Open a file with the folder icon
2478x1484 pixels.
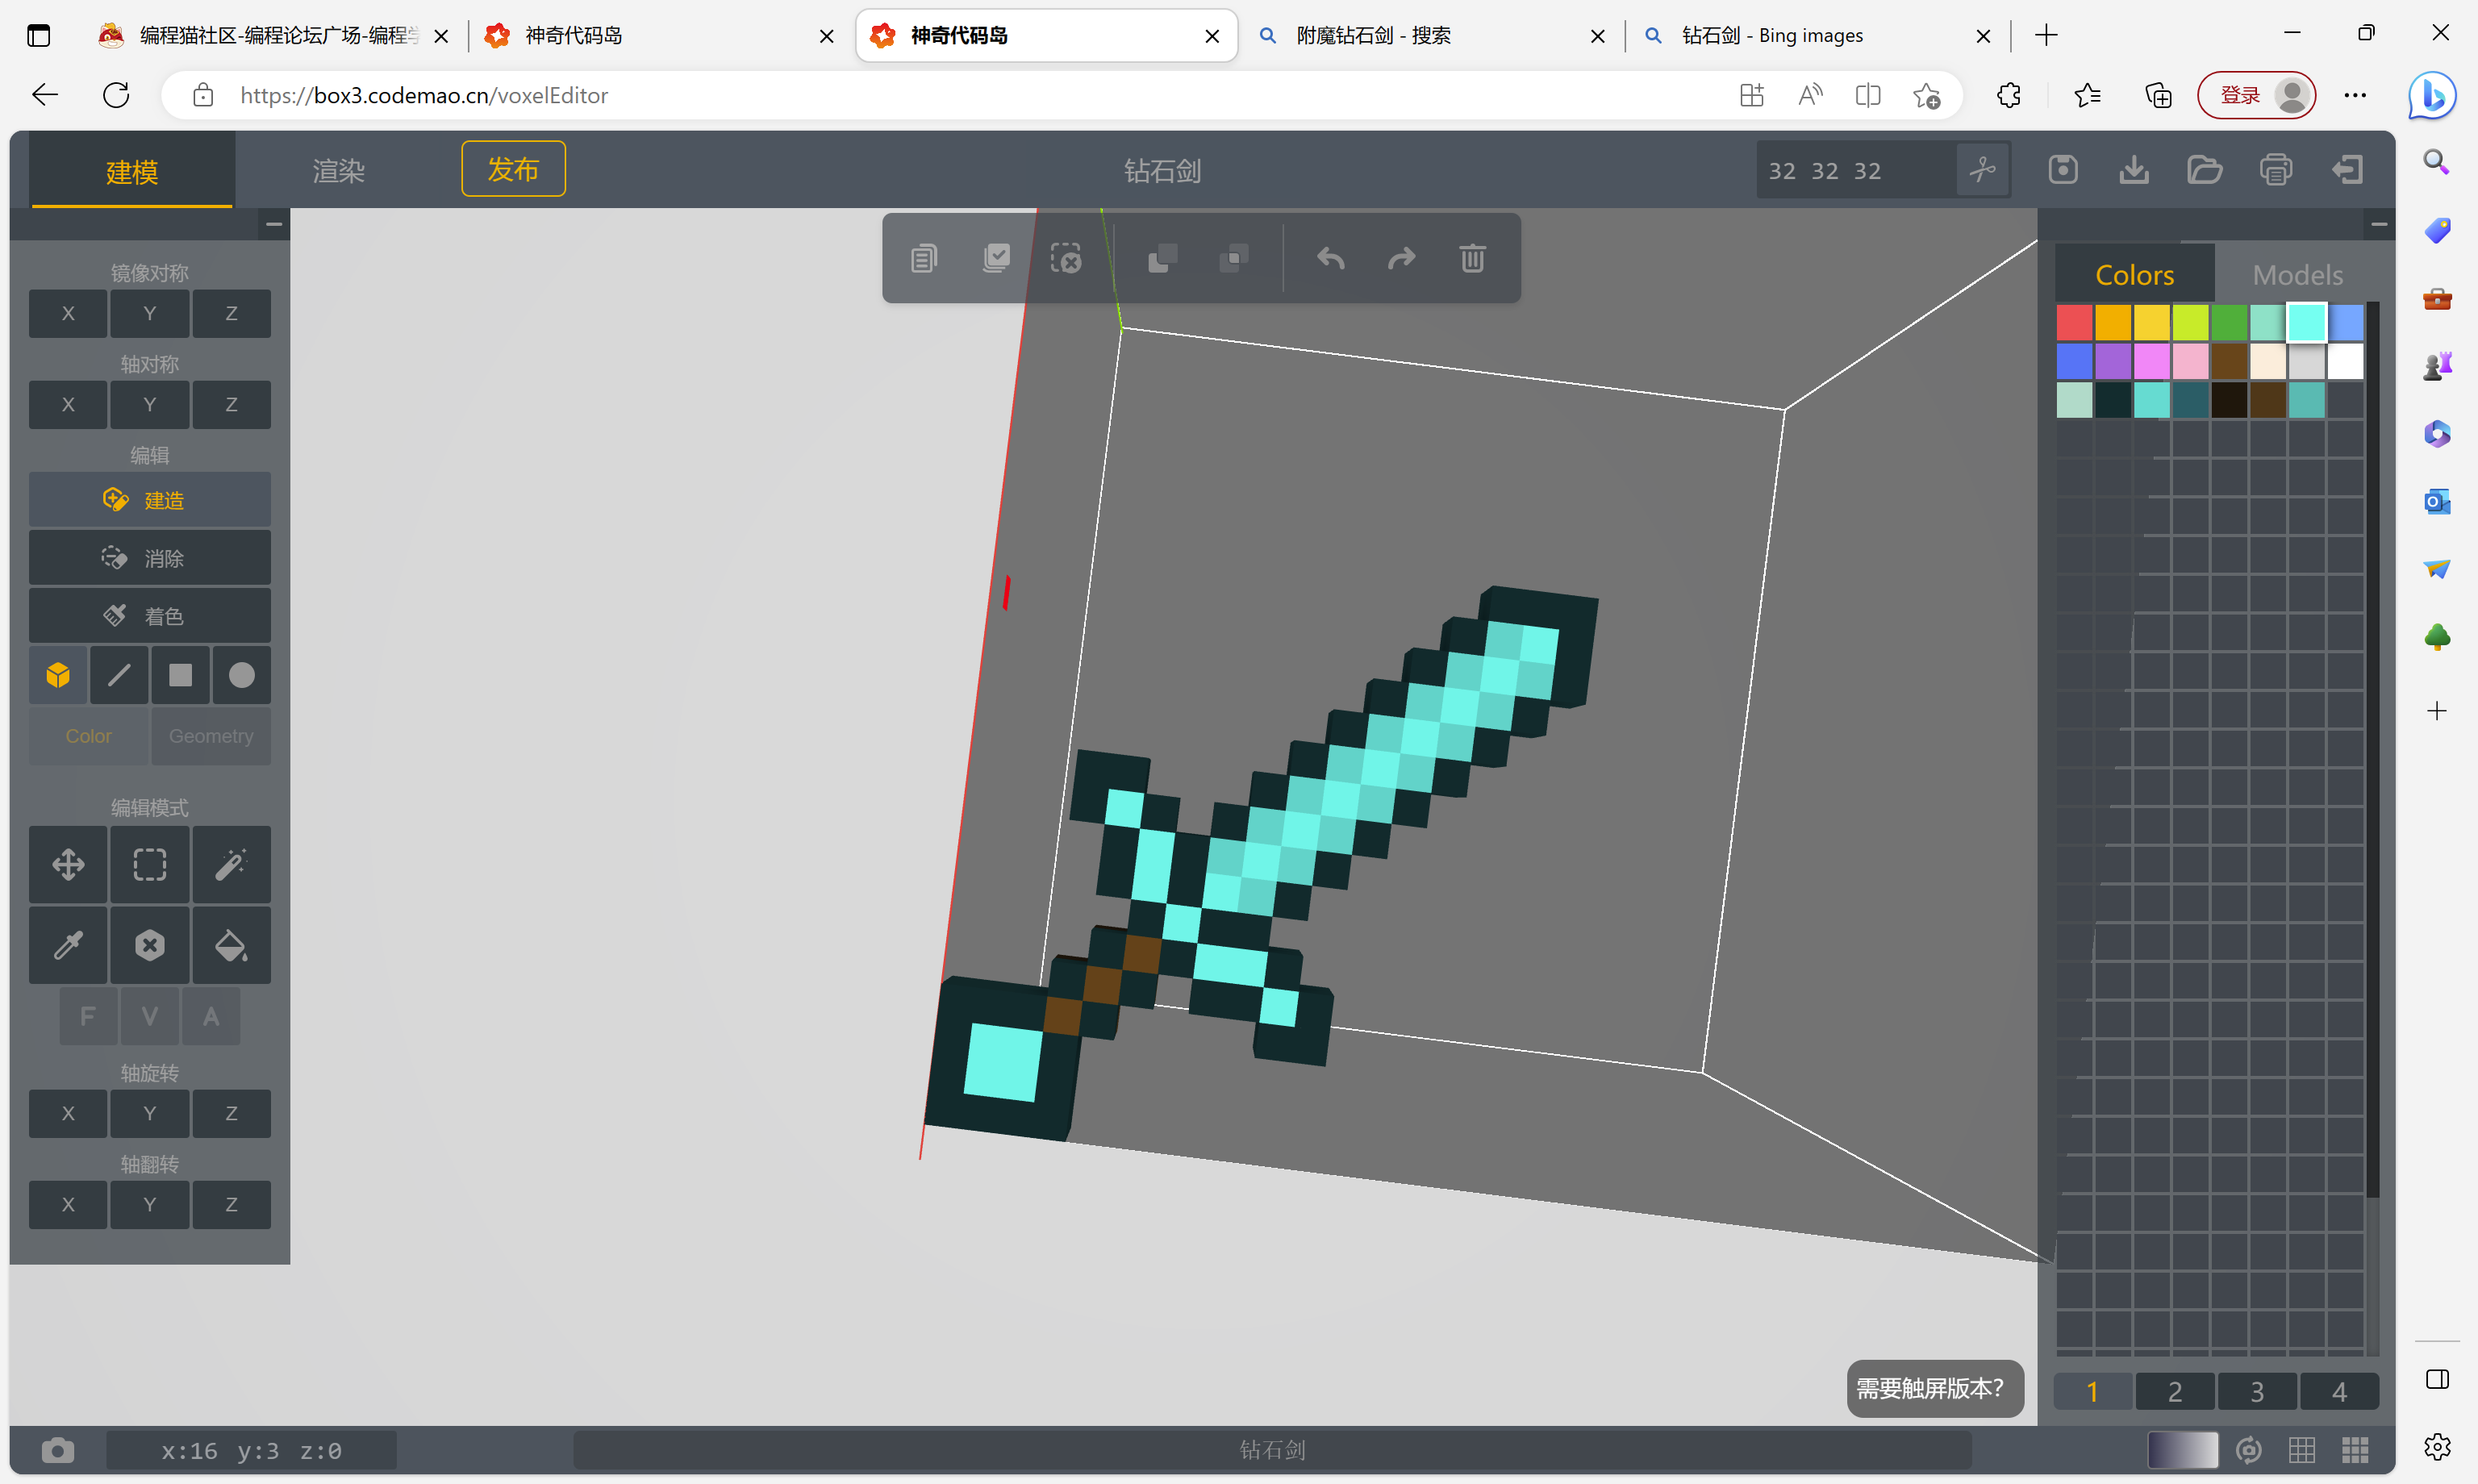pos(2205,170)
